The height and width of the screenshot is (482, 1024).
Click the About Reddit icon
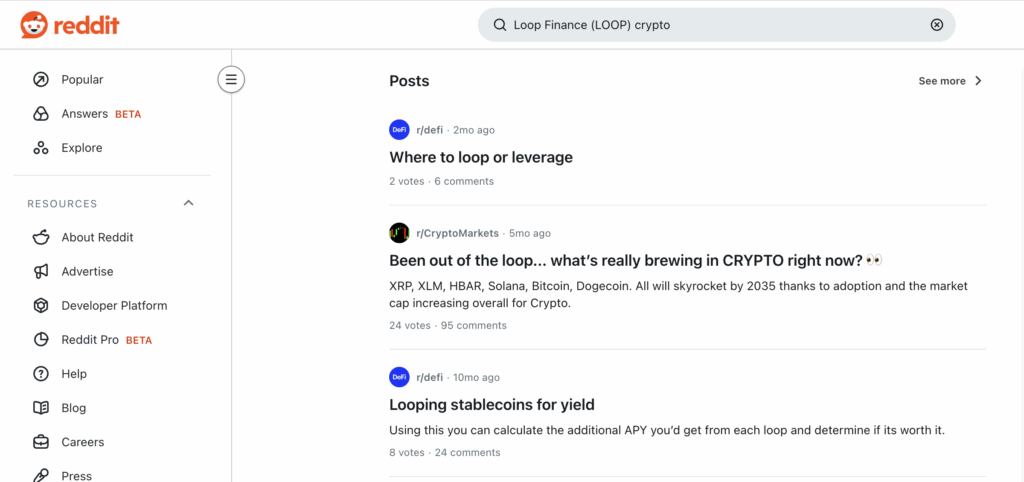(x=41, y=237)
